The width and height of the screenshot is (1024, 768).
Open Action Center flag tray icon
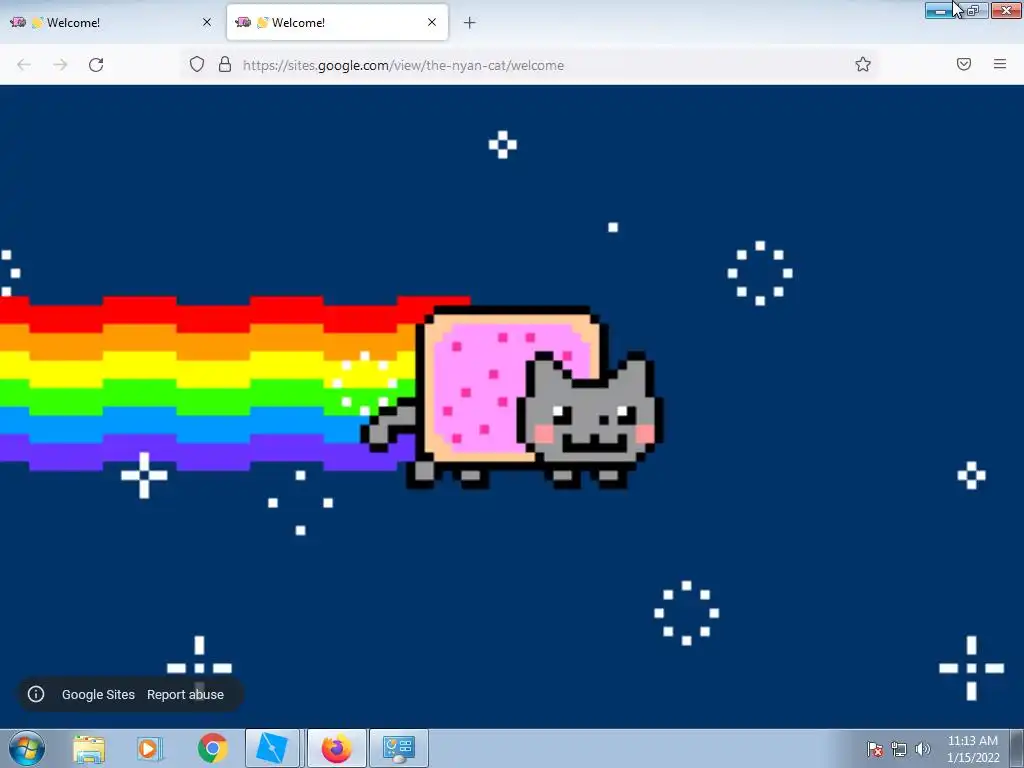coord(875,749)
